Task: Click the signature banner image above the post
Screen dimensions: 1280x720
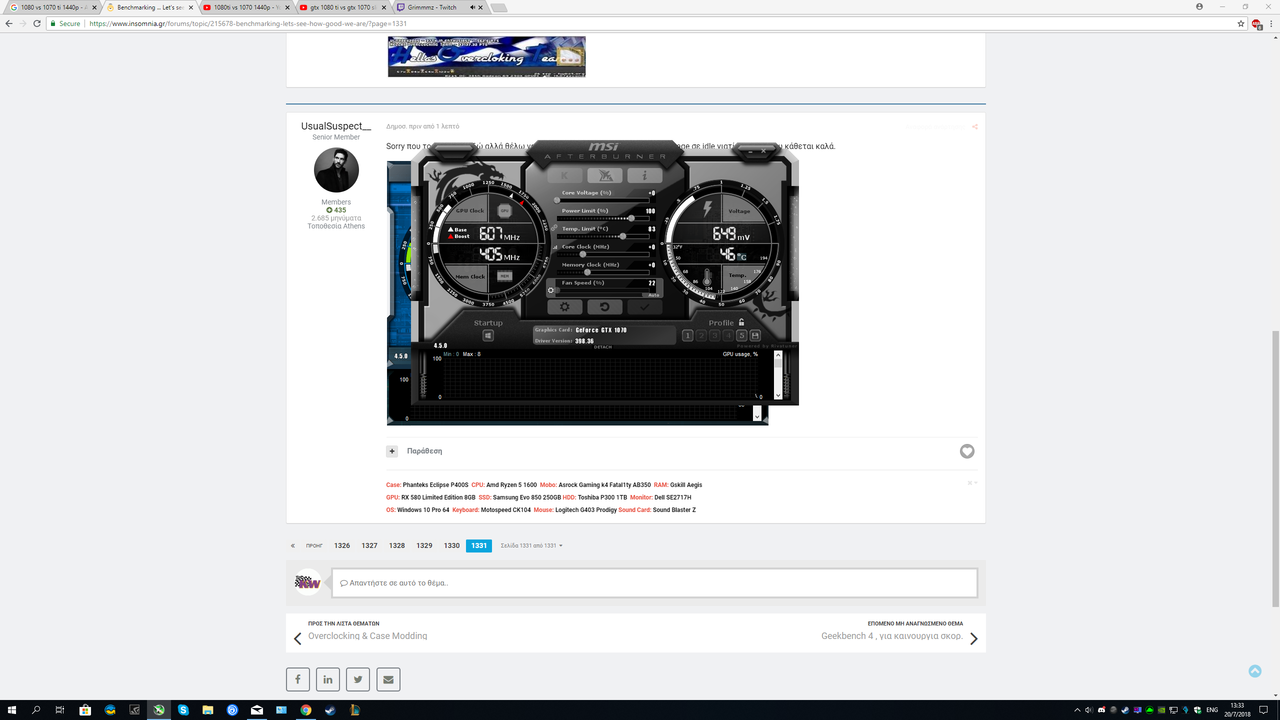Action: 487,56
